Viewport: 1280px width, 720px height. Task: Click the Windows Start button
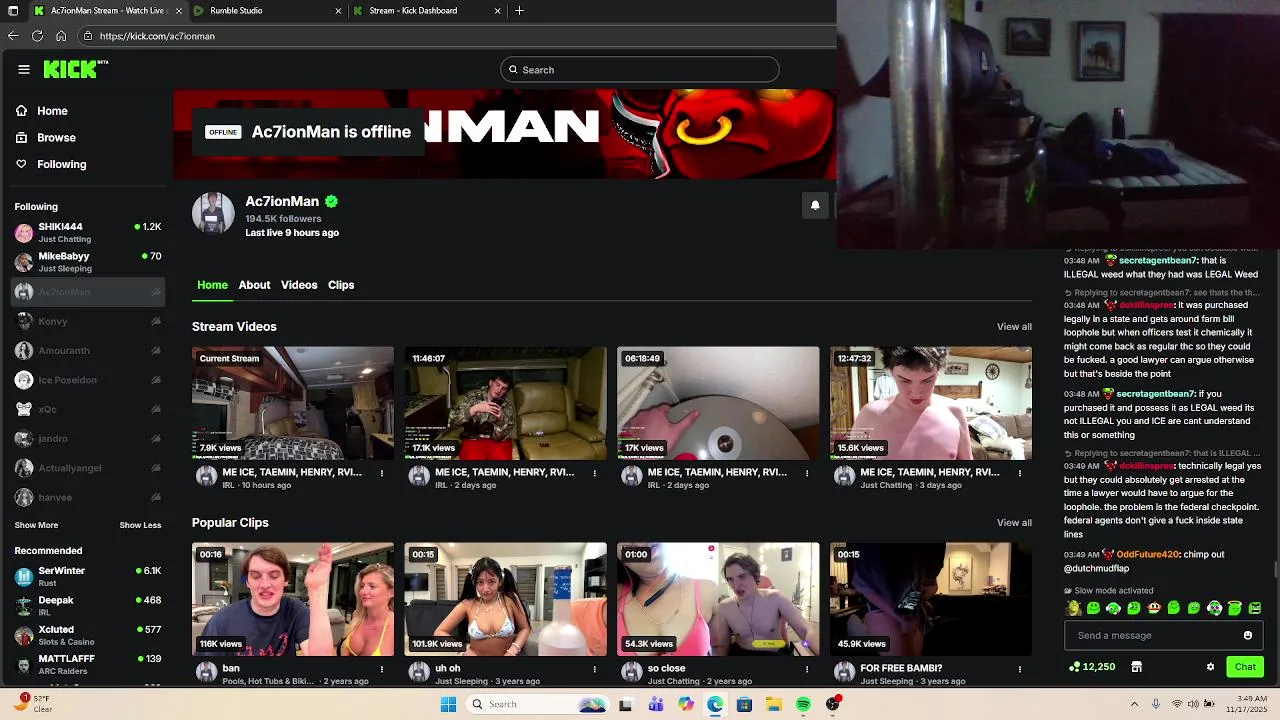point(449,705)
